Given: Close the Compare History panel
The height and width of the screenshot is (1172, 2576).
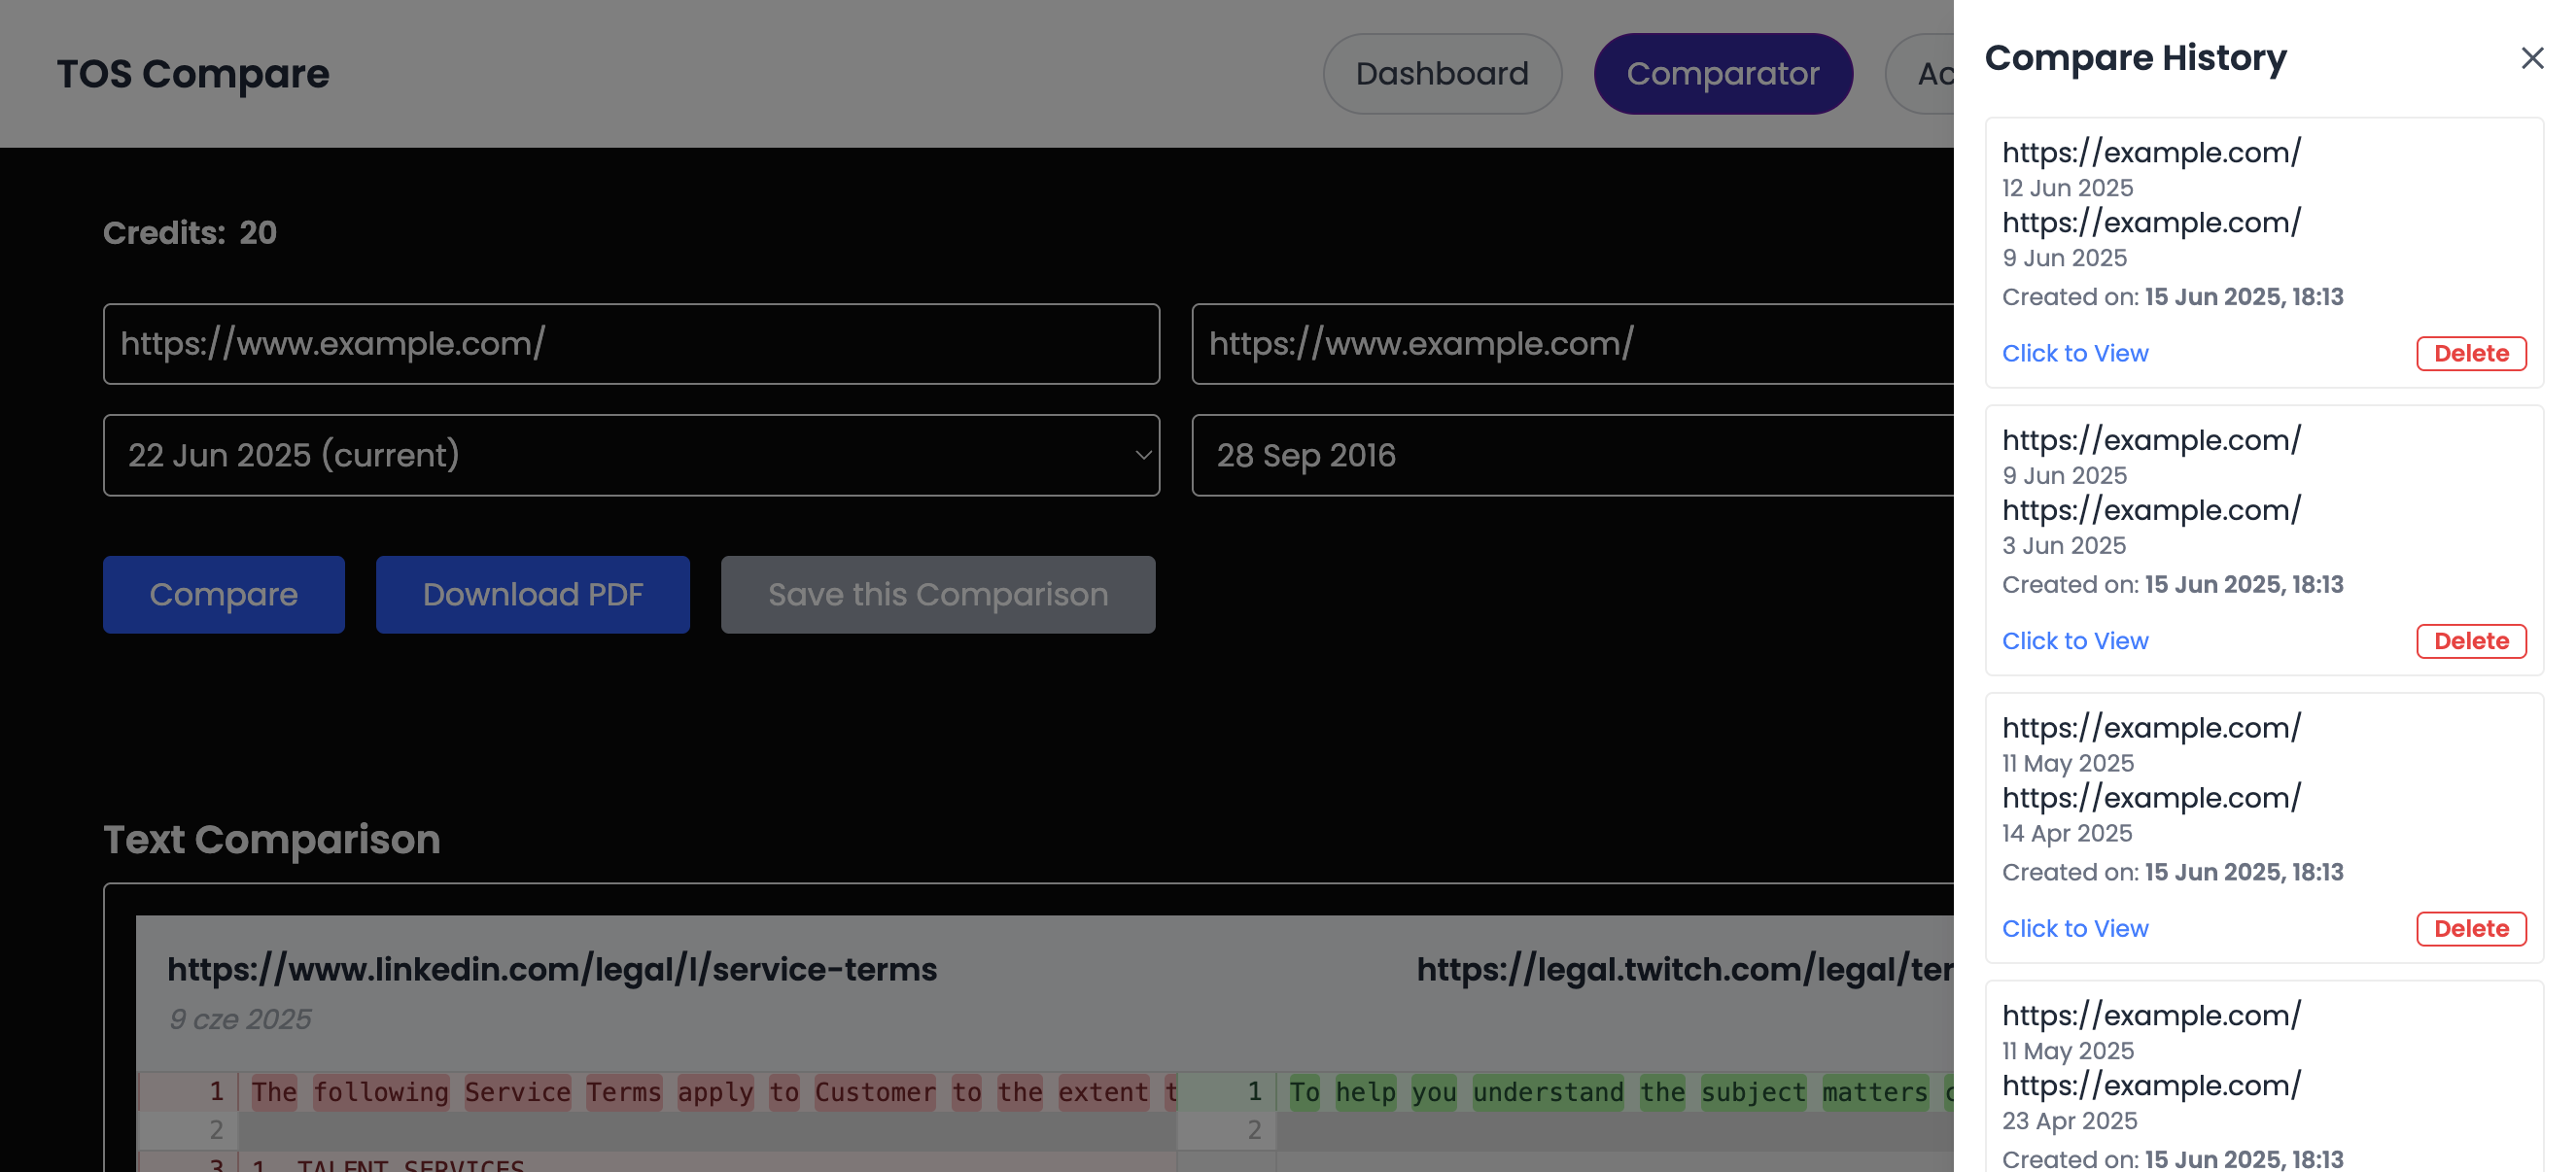Looking at the screenshot, I should (x=2532, y=58).
